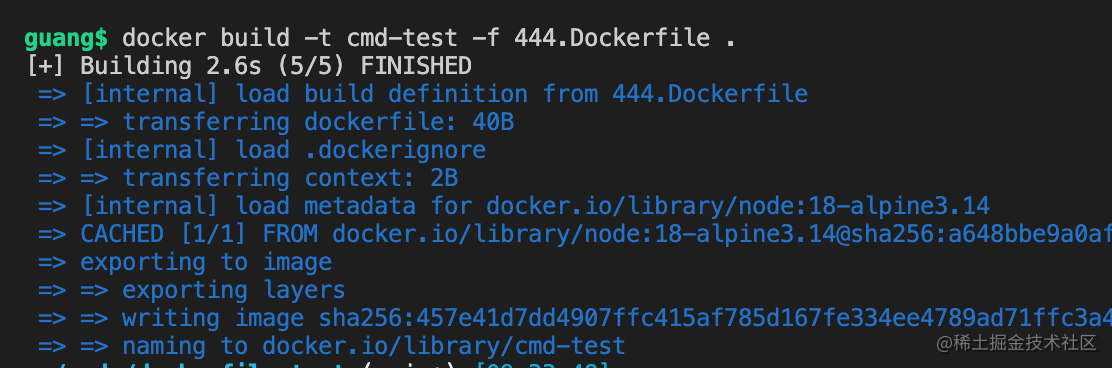Click the [+] marker before Building
The width and height of the screenshot is (1112, 368).
45,66
